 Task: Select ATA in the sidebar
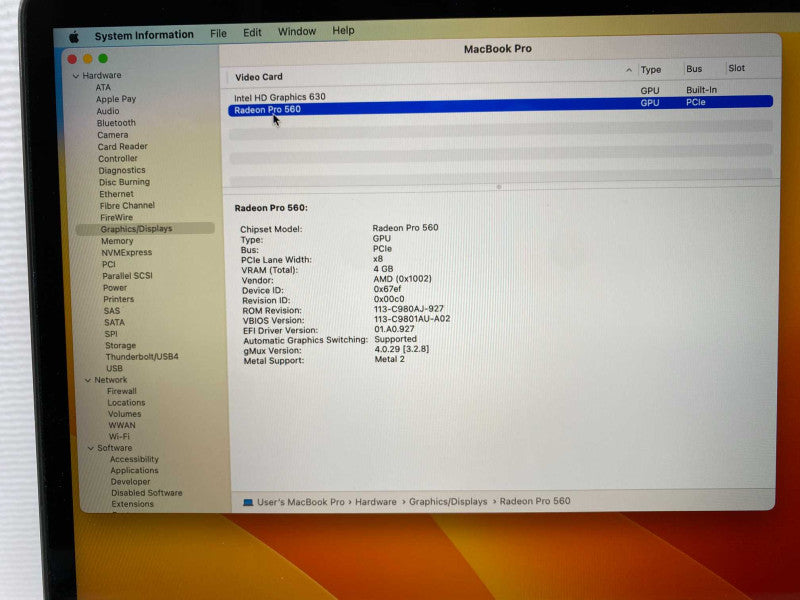103,87
